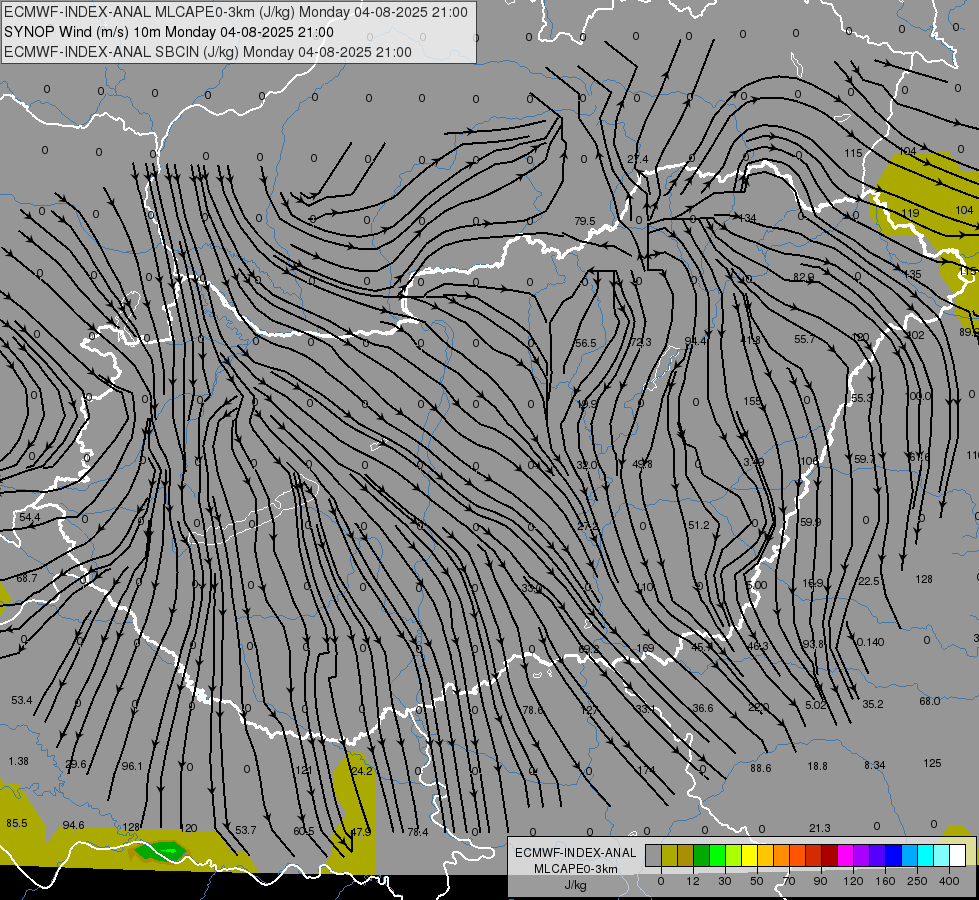Screen dimensions: 979x900
Task: Click the J/kg unit label in the legend
Action: point(575,885)
